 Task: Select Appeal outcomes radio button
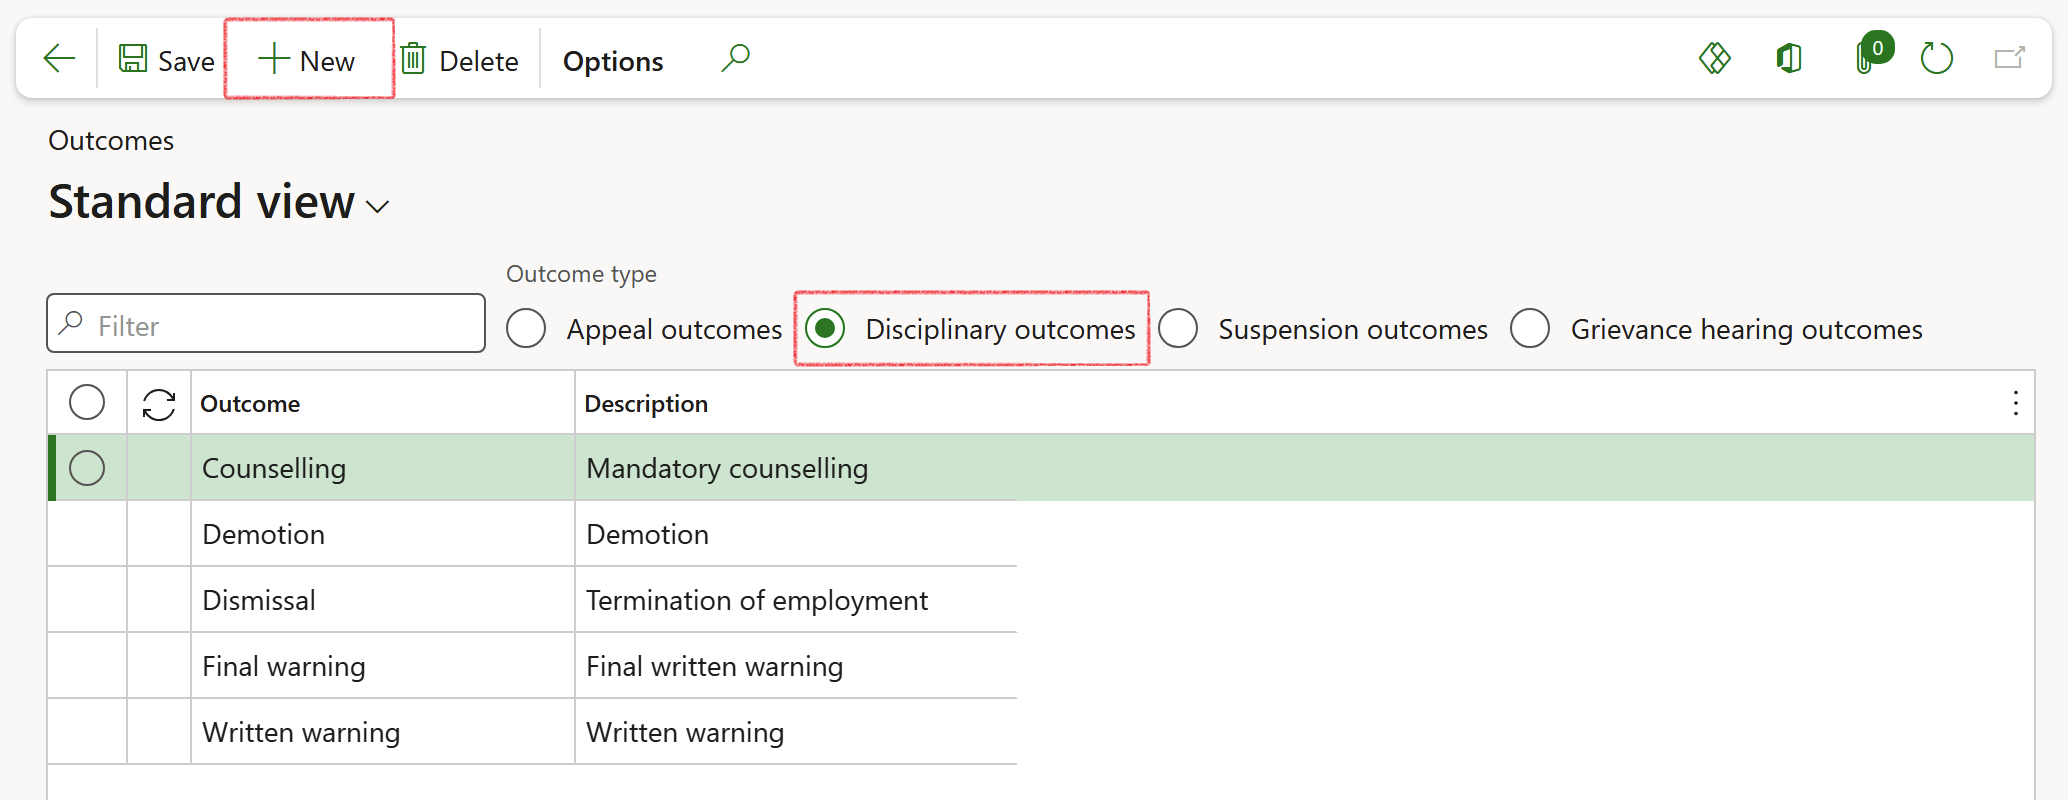click(x=527, y=328)
